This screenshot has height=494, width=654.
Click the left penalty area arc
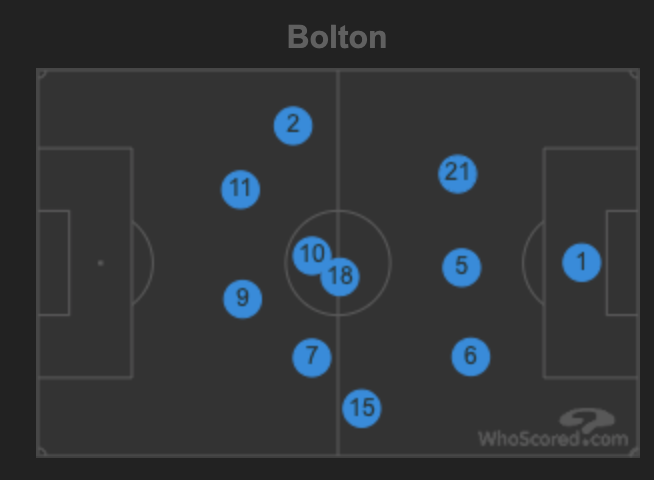[x=143, y=263]
